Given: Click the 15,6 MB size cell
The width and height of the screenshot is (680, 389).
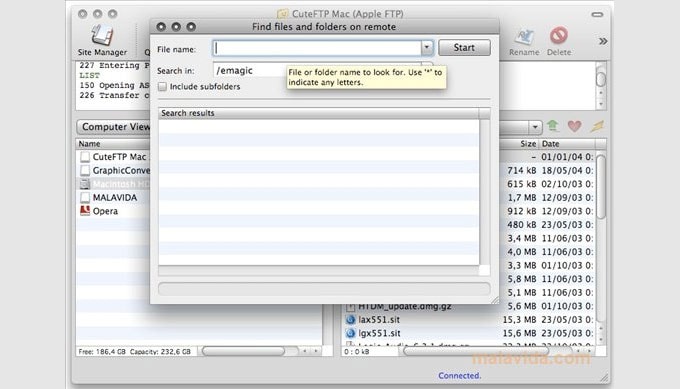Looking at the screenshot, I should click(519, 333).
